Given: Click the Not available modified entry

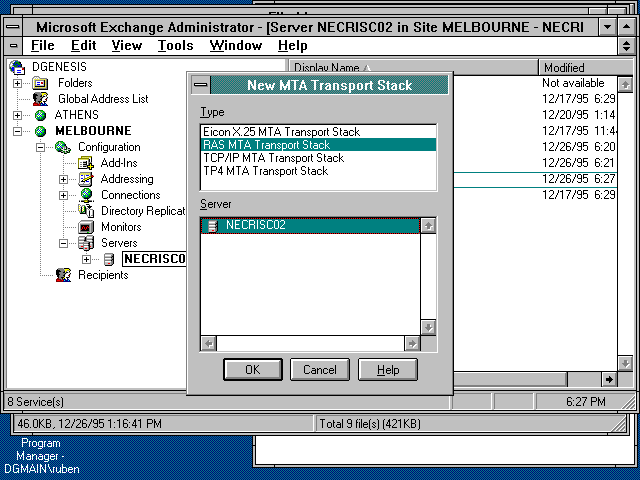Looking at the screenshot, I should (x=573, y=83).
